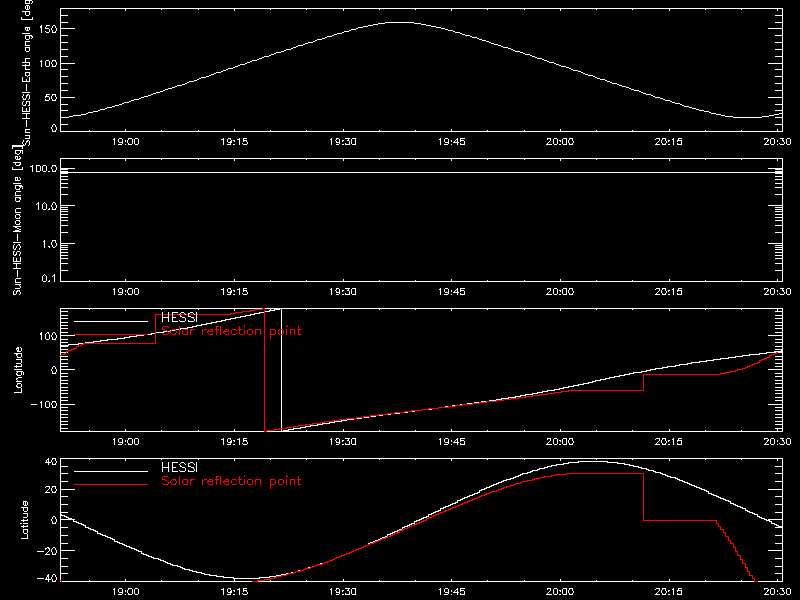Click the 'Longitude' y-axis label
Image resolution: width=800 pixels, height=600 pixels.
click(18, 370)
